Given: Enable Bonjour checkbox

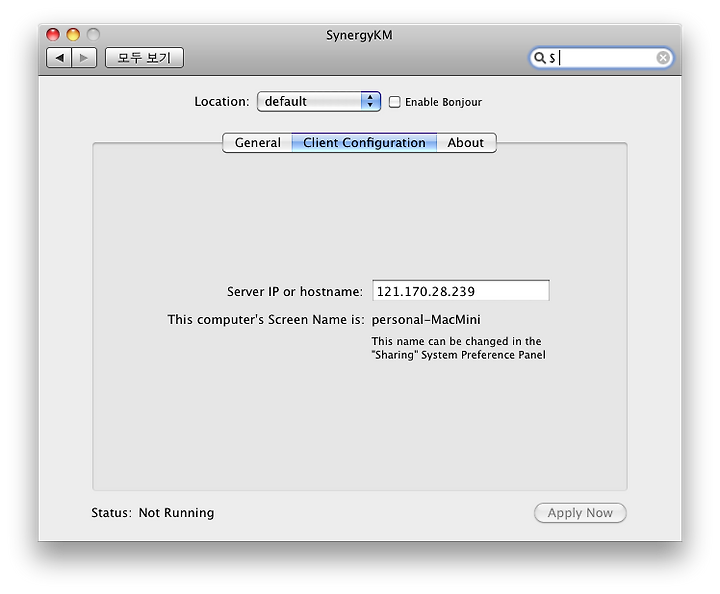Looking at the screenshot, I should coord(394,102).
